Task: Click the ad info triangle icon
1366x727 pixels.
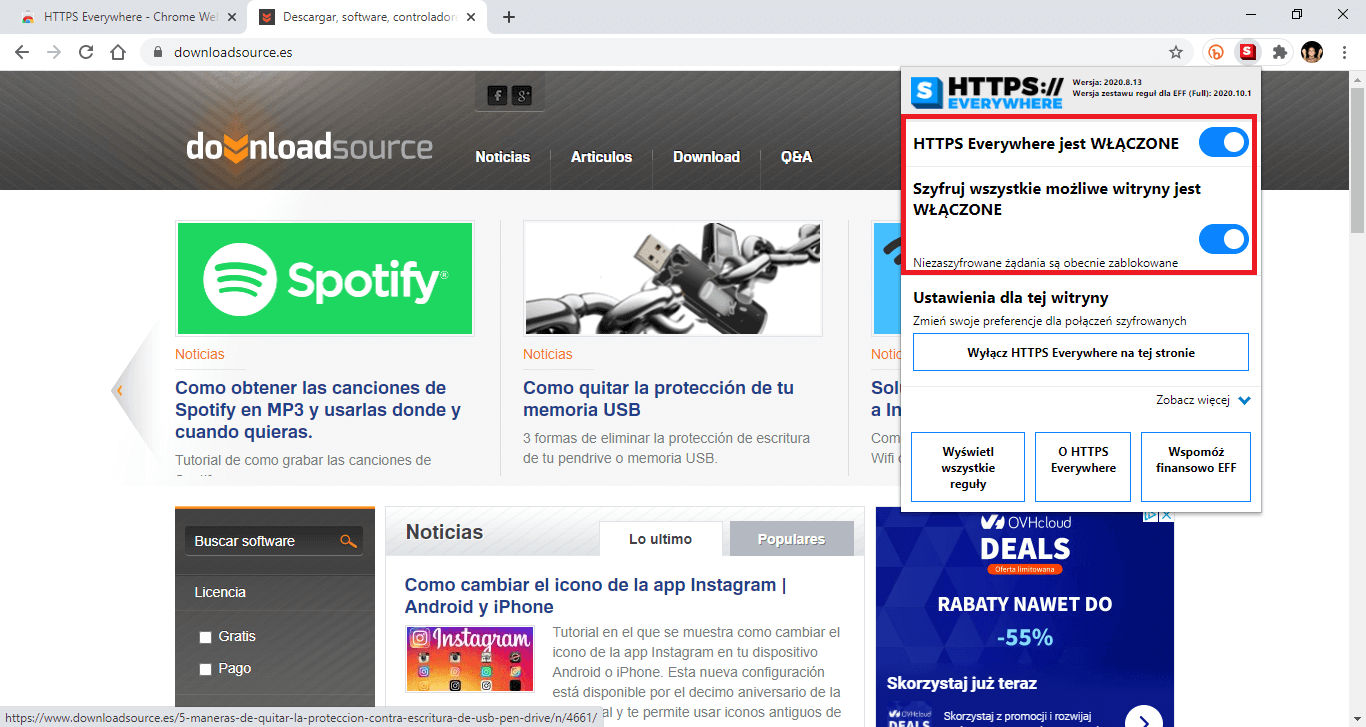Action: coord(1150,515)
